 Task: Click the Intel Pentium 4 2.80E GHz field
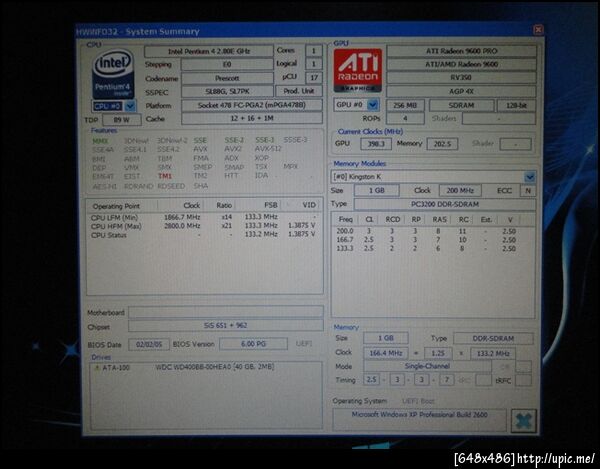coord(209,51)
